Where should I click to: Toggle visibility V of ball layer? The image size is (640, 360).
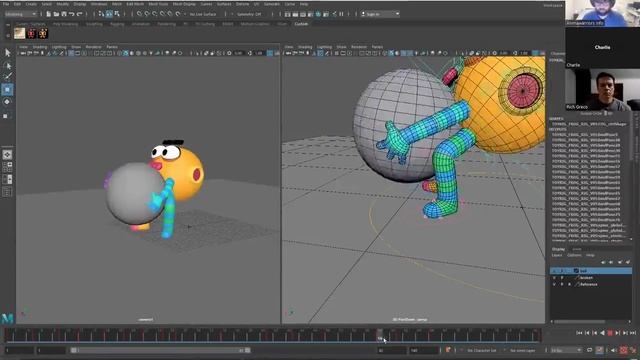click(x=554, y=271)
